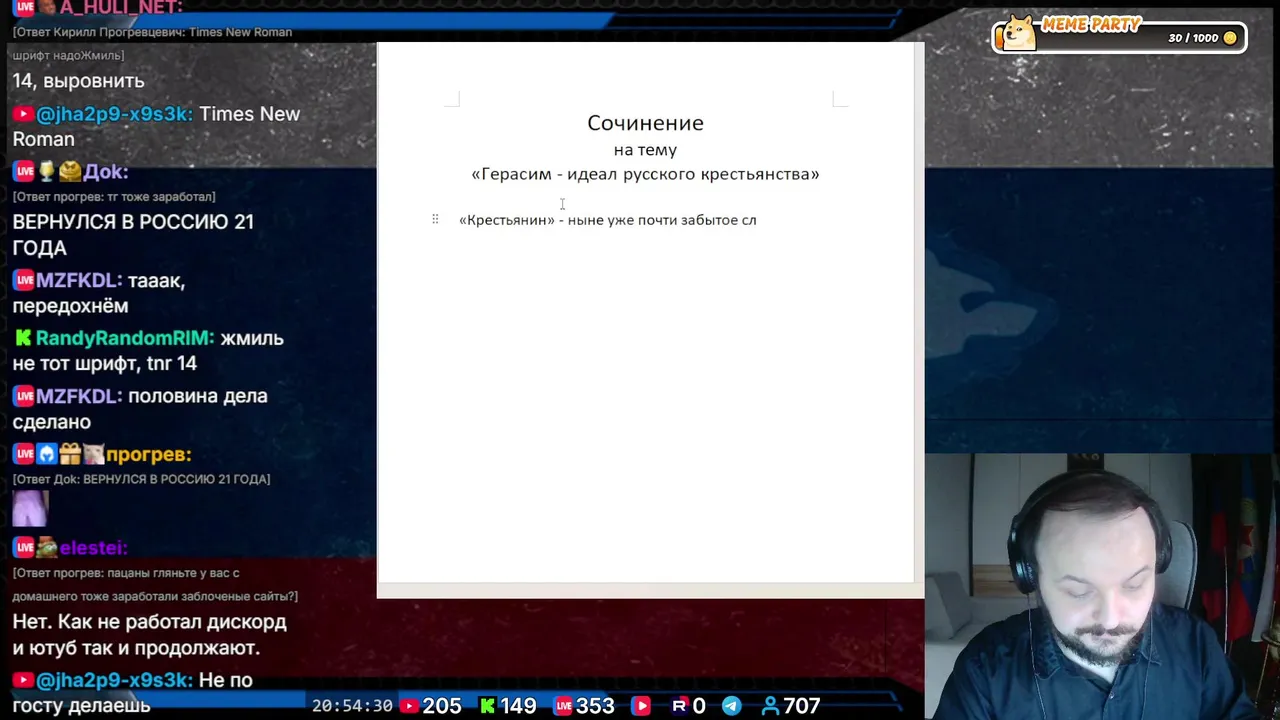Click reply quote '[Ответ Док: ВЕРНУЛСЯ В РОССИЮ 21 ГОДА]'
The width and height of the screenshot is (1280, 720).
pyautogui.click(x=141, y=479)
